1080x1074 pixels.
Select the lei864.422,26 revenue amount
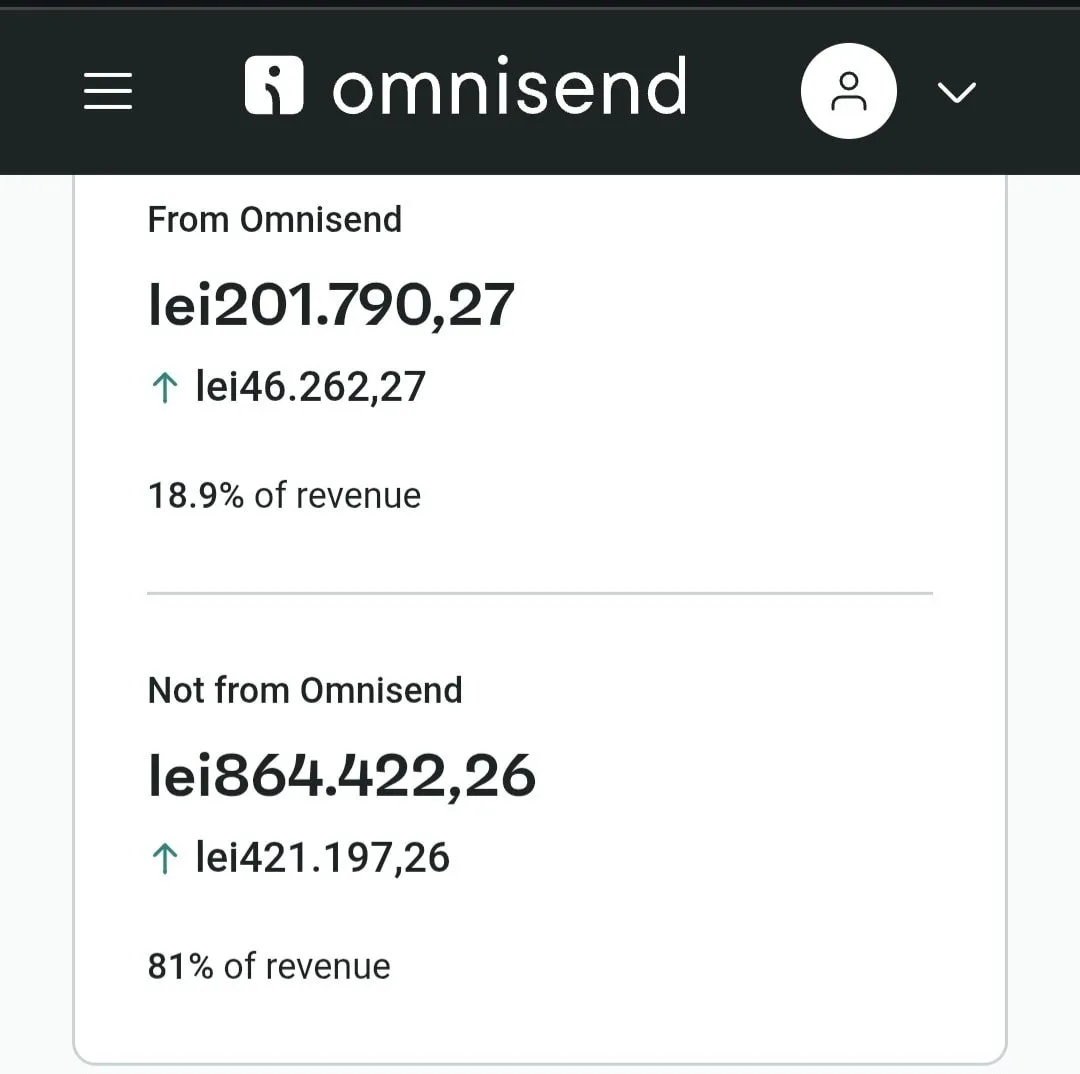coord(342,776)
